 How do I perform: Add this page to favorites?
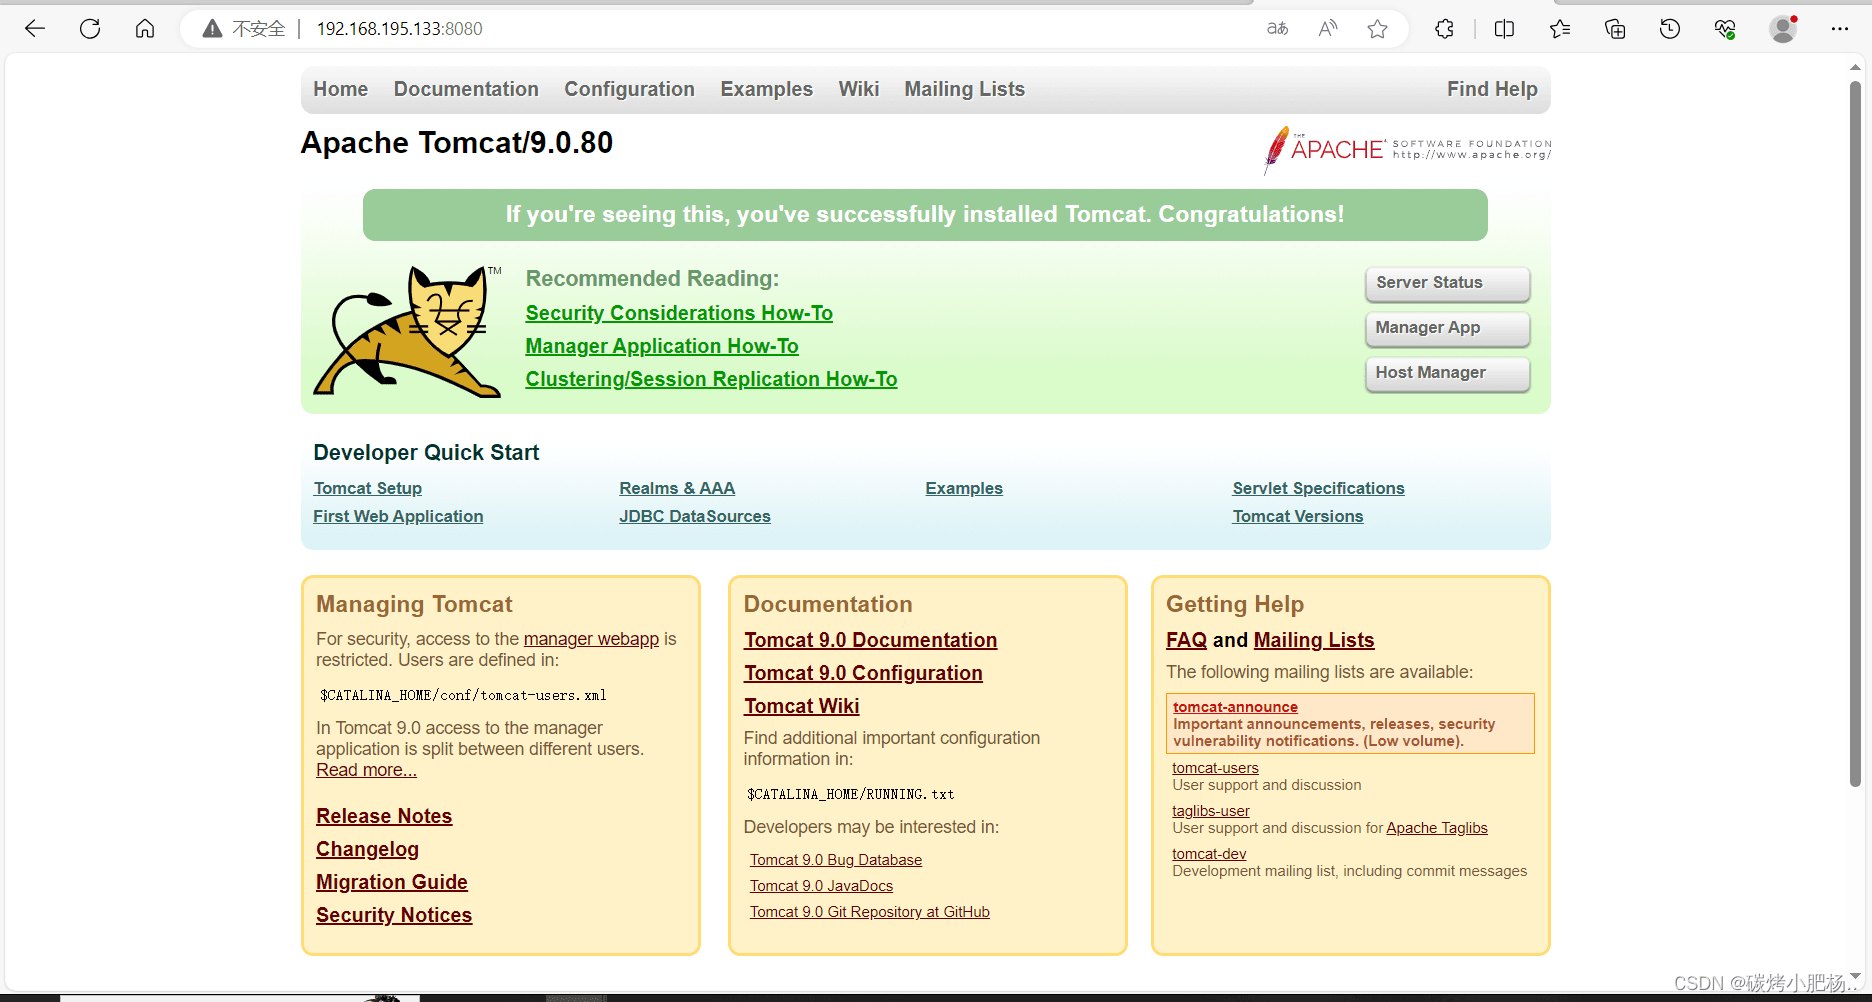point(1378,29)
